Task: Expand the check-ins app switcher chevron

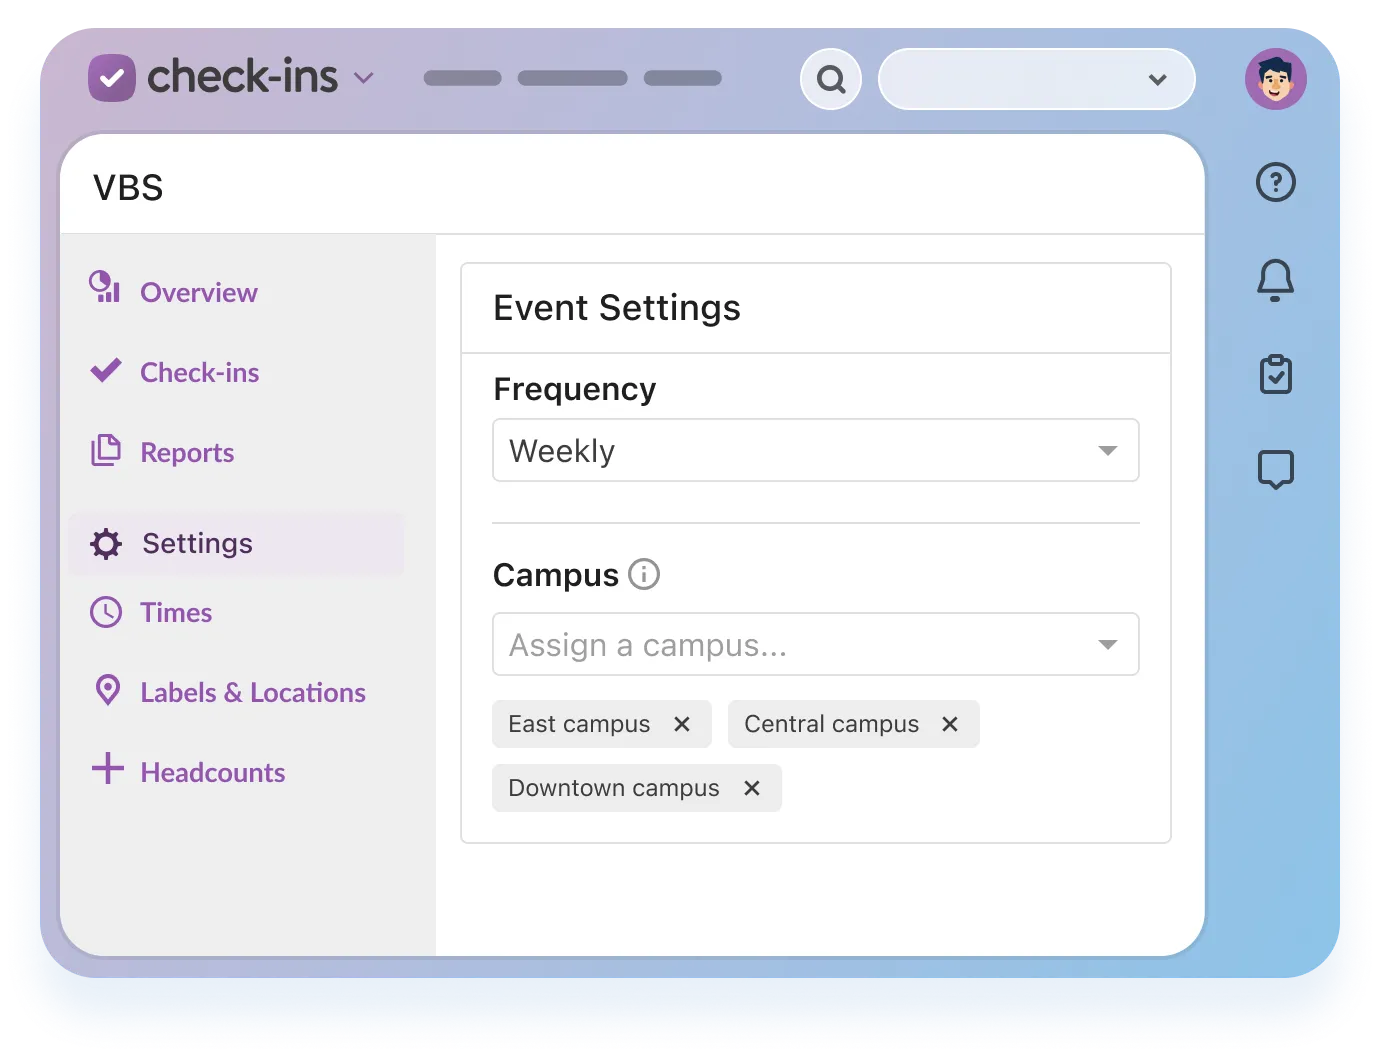Action: (364, 78)
